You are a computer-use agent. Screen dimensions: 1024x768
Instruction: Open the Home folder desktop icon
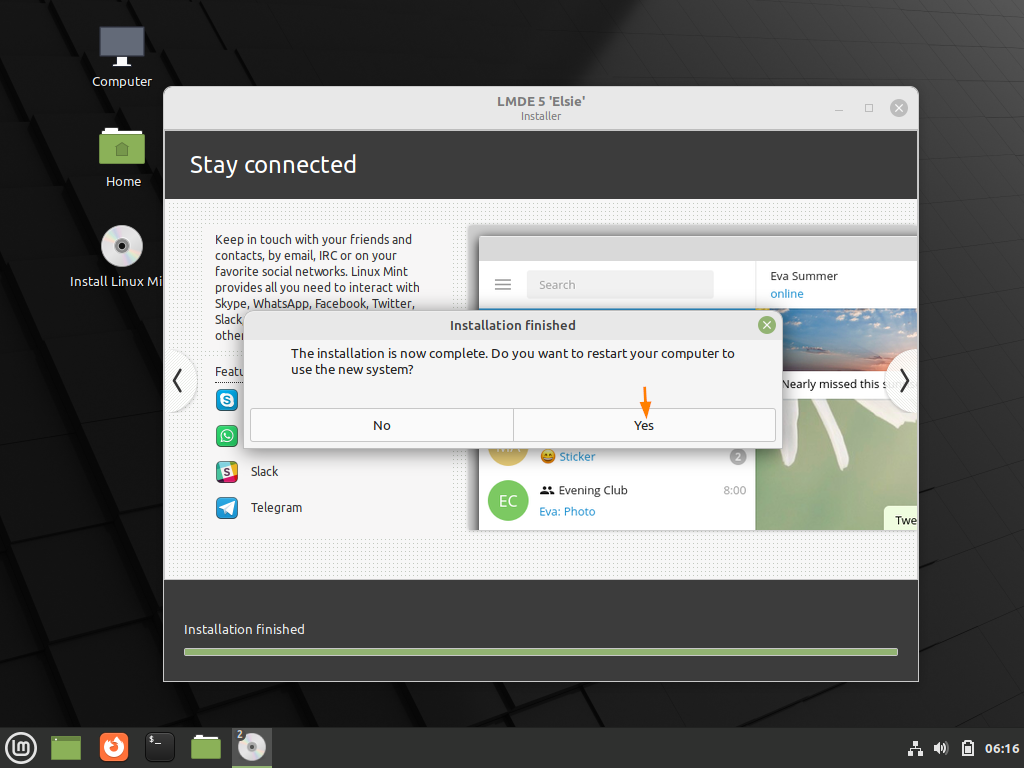(x=122, y=158)
